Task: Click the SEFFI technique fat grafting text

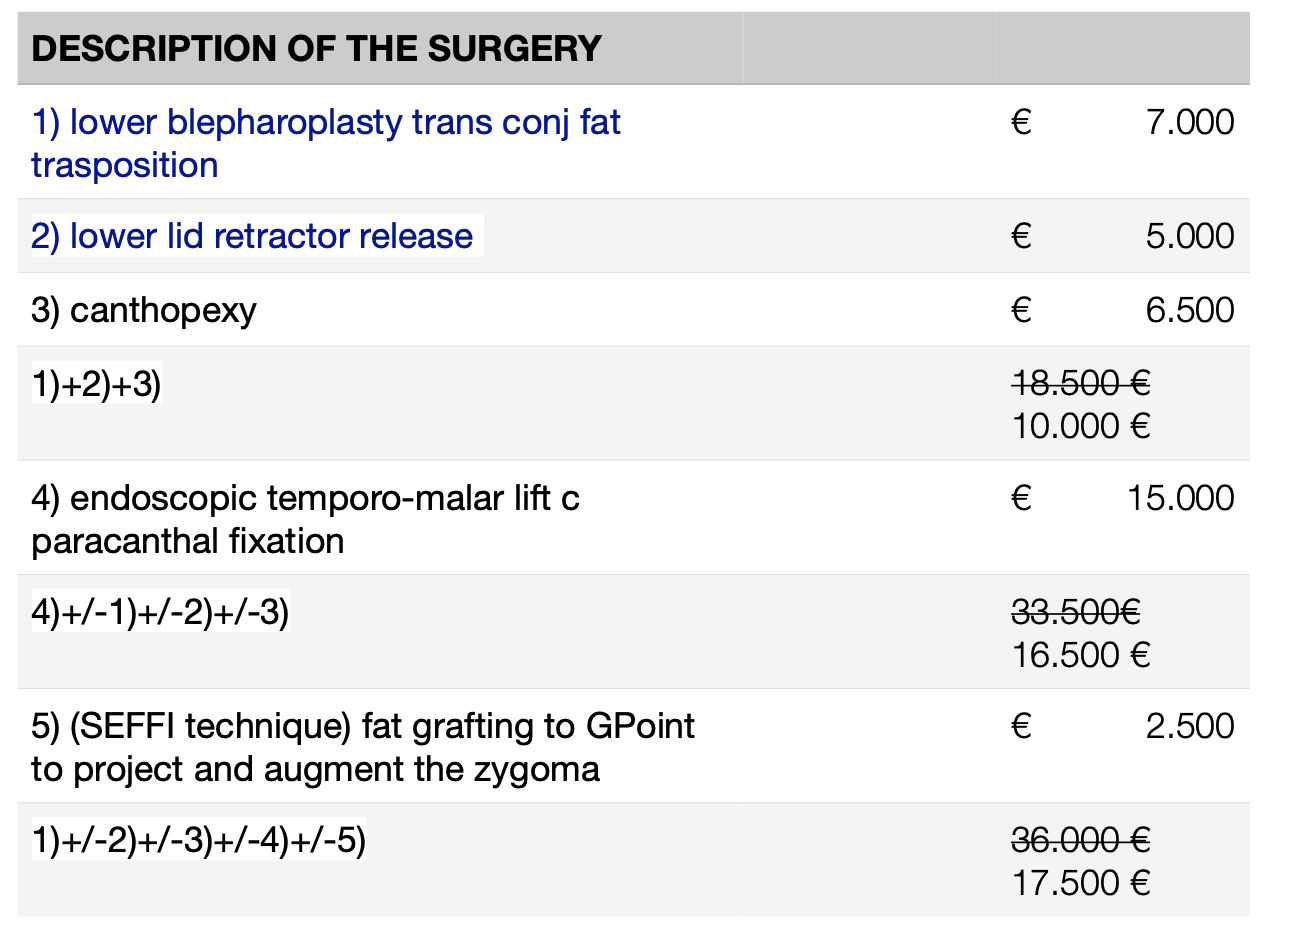Action: coord(363,747)
